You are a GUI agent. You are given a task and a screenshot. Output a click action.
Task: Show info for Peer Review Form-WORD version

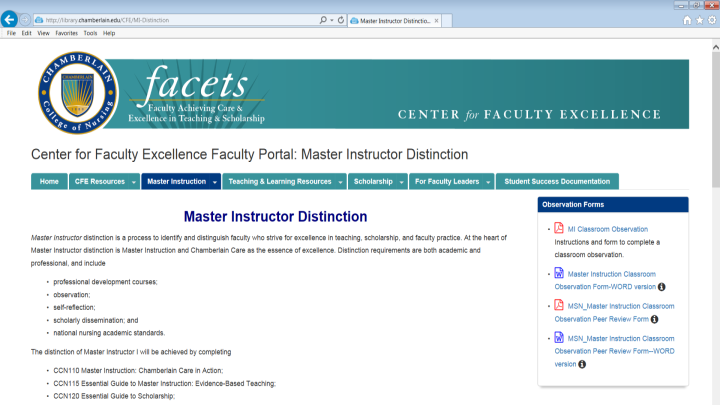pos(582,364)
